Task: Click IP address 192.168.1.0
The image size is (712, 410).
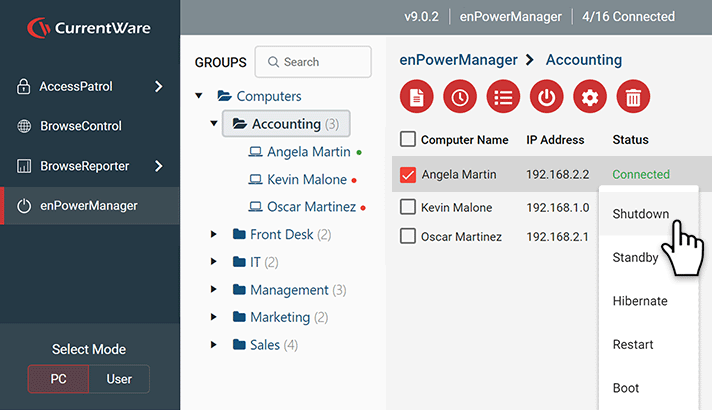Action: pos(558,207)
